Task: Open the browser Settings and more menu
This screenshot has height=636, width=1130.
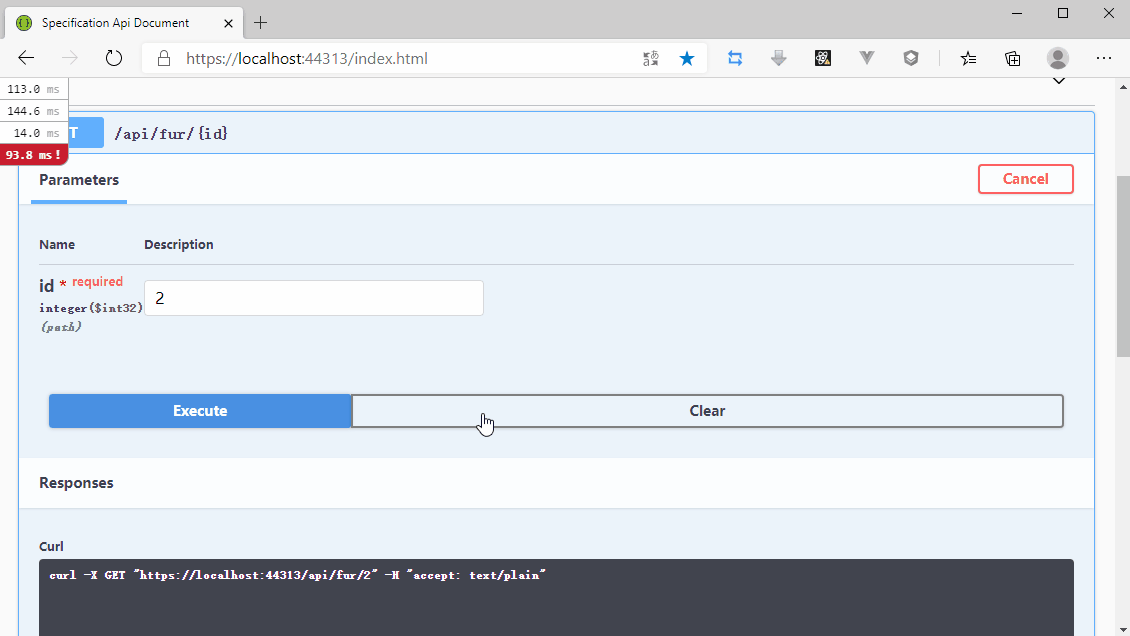Action: point(1104,59)
